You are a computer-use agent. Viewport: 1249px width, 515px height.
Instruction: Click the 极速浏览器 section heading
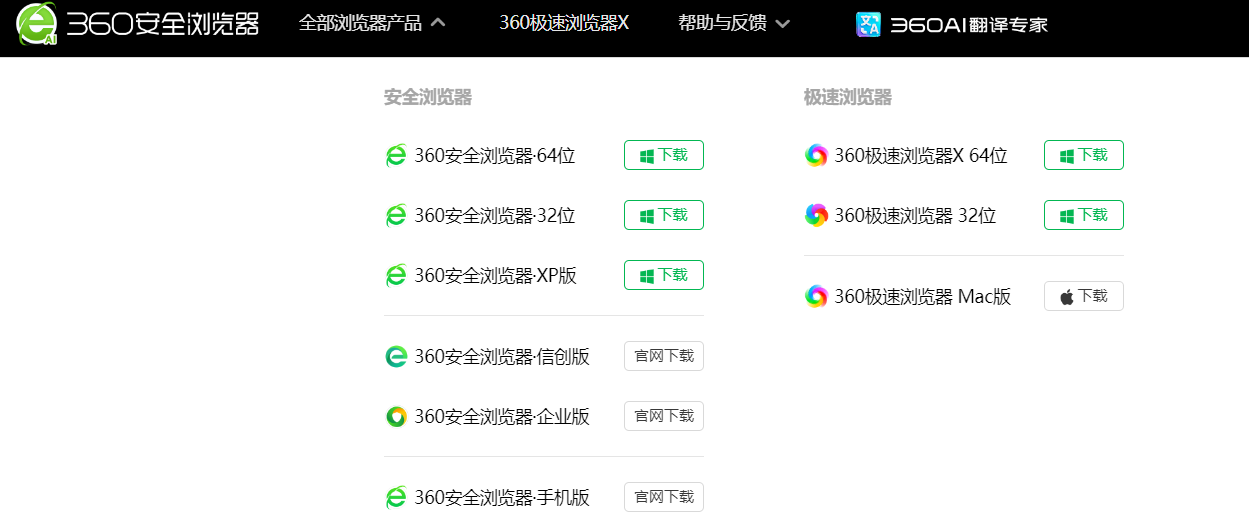tap(848, 97)
